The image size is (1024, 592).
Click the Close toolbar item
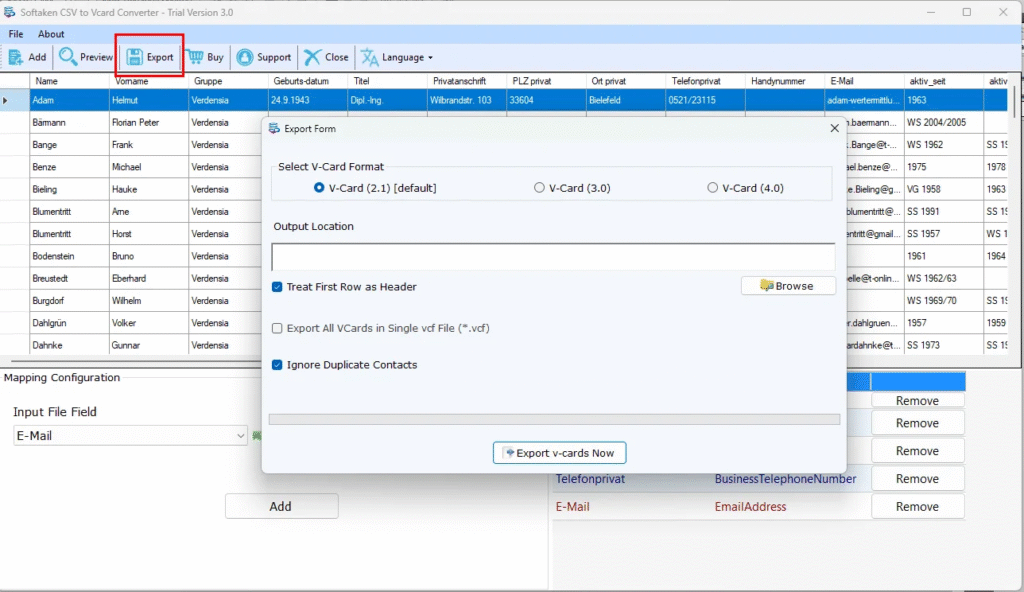pos(327,58)
